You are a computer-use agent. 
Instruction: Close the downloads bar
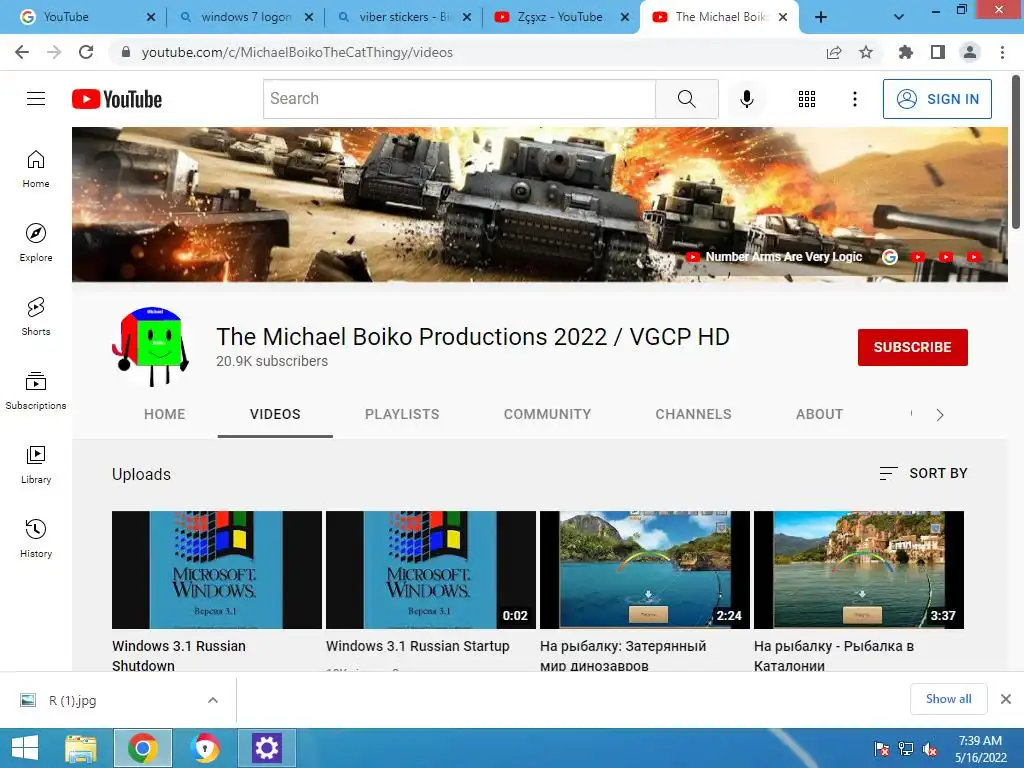click(1006, 699)
